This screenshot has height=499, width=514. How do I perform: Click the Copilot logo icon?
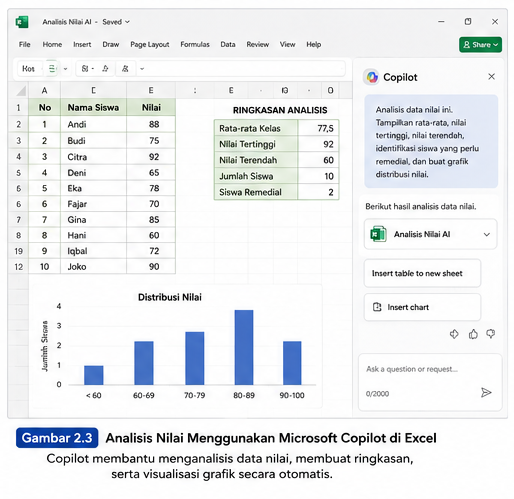372,77
